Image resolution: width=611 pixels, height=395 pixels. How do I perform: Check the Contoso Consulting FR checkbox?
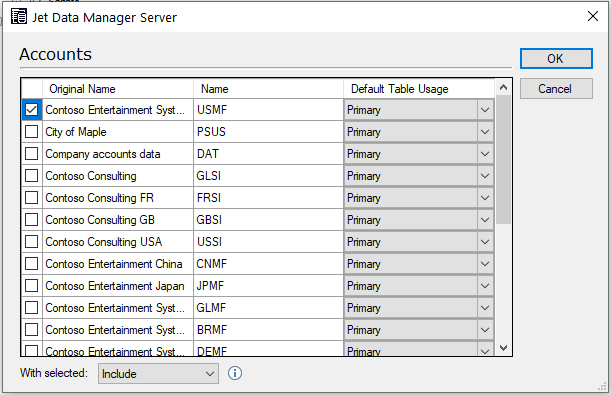click(32, 198)
